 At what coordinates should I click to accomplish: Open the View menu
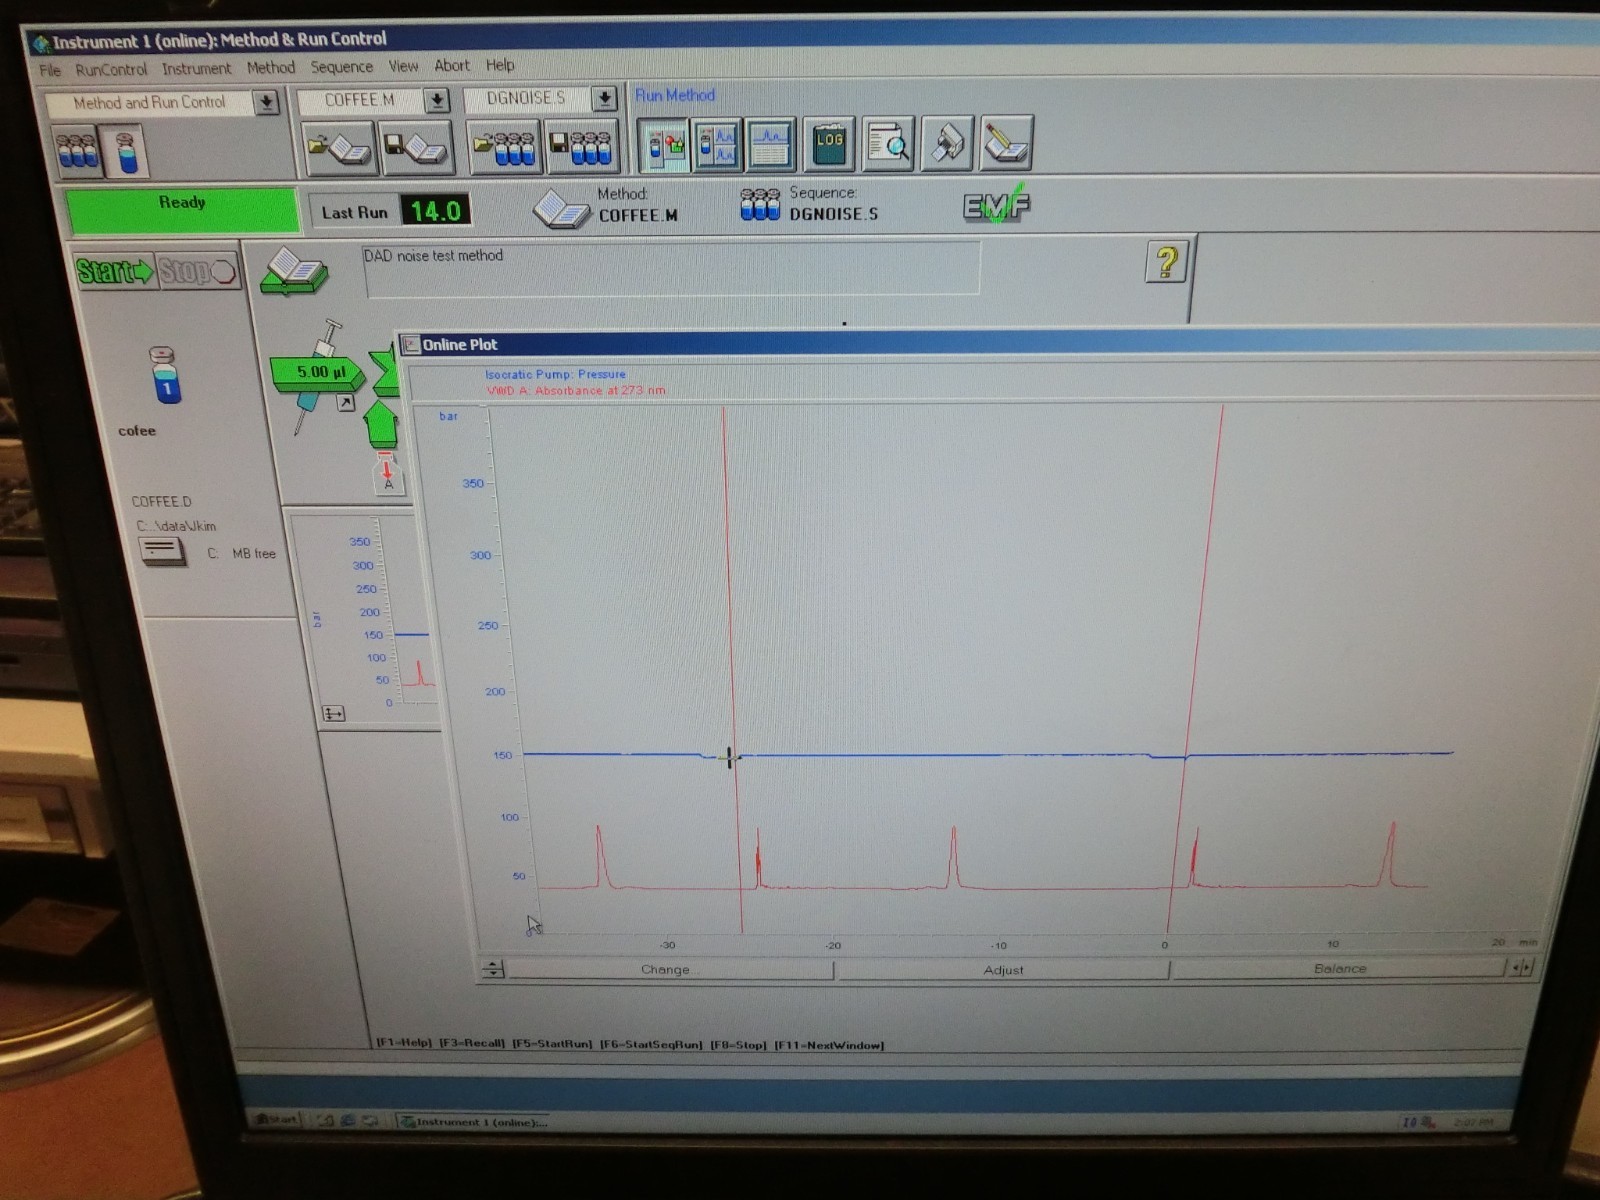[403, 66]
